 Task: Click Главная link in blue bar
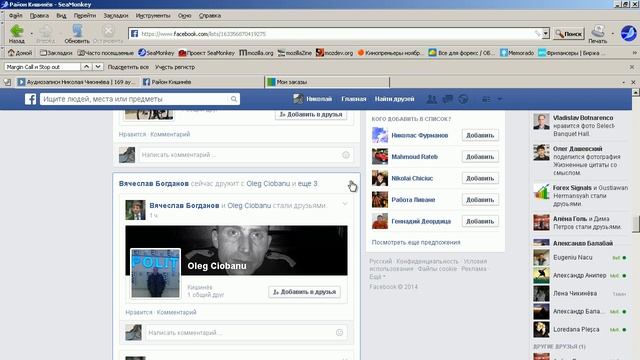353,99
